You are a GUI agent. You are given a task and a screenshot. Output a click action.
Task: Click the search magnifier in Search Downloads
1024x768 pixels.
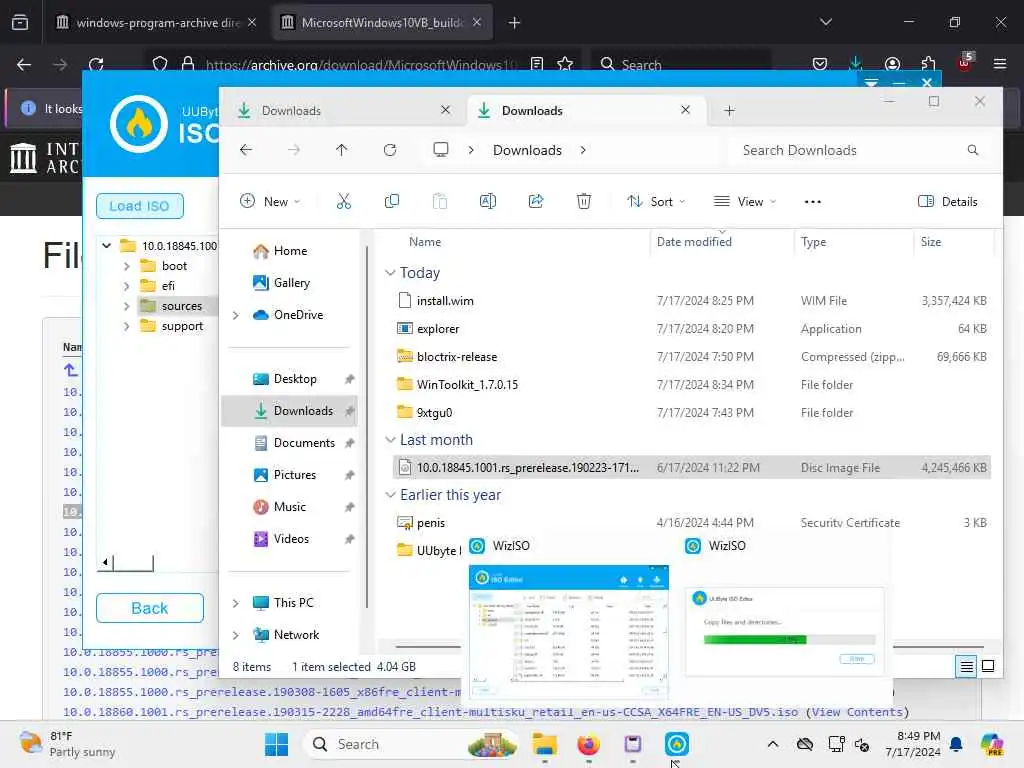pyautogui.click(x=973, y=150)
